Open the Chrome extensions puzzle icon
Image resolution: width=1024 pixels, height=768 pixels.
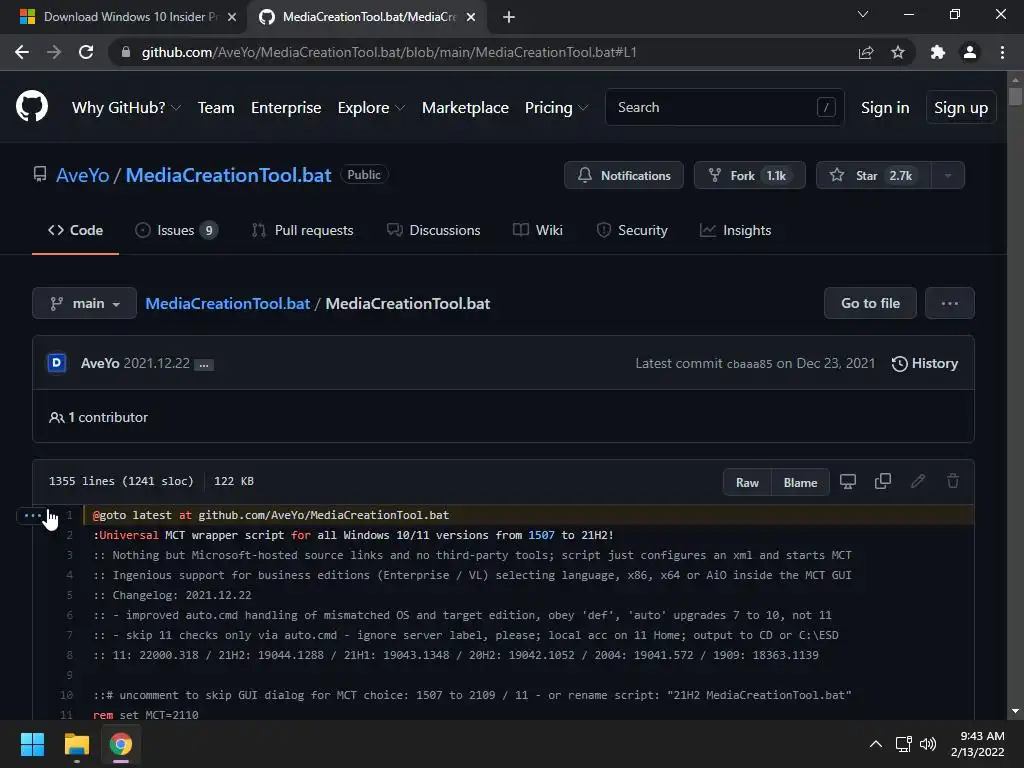pyautogui.click(x=938, y=52)
